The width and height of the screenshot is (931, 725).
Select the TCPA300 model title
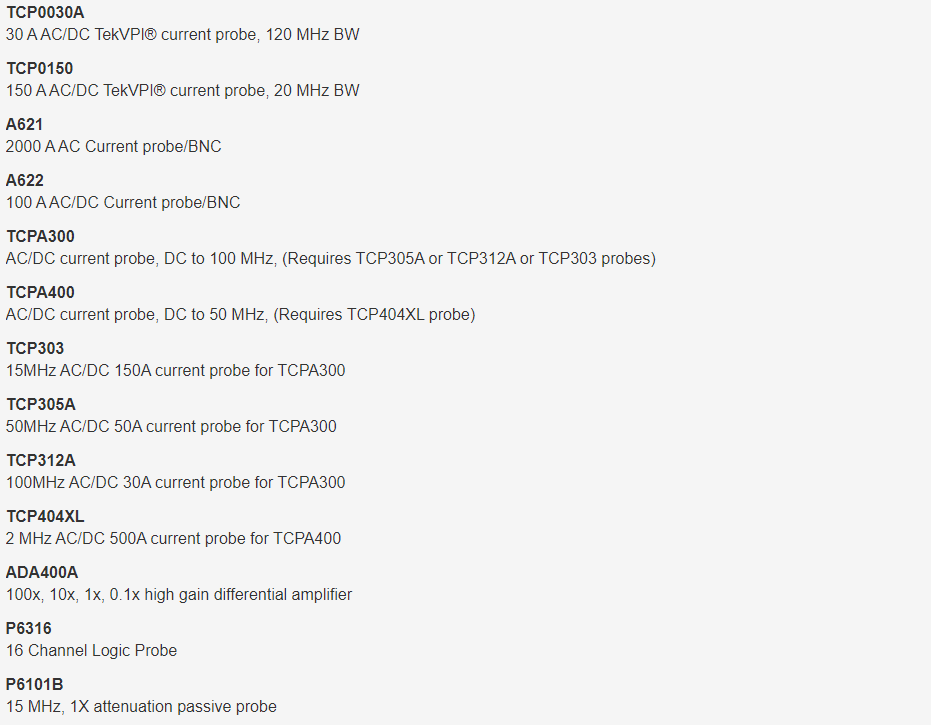(40, 236)
